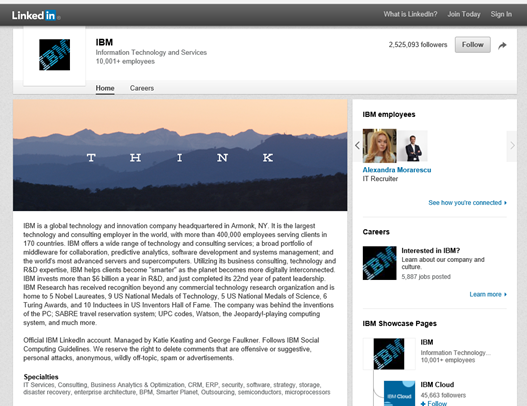Click the IBM employees section heading
The image size is (527, 406).
[389, 115]
